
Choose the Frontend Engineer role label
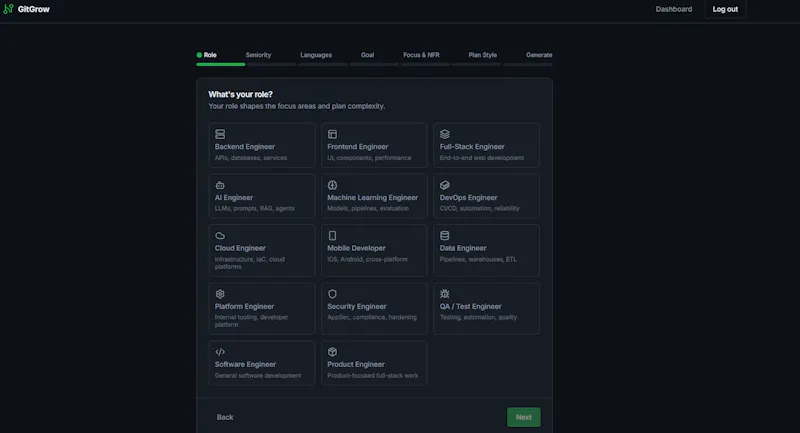(358, 147)
